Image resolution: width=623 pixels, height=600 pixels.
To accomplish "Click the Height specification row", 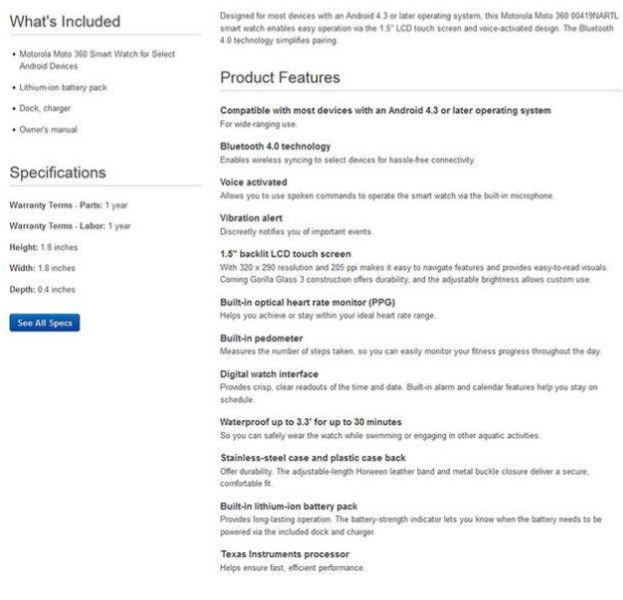I will coord(42,247).
